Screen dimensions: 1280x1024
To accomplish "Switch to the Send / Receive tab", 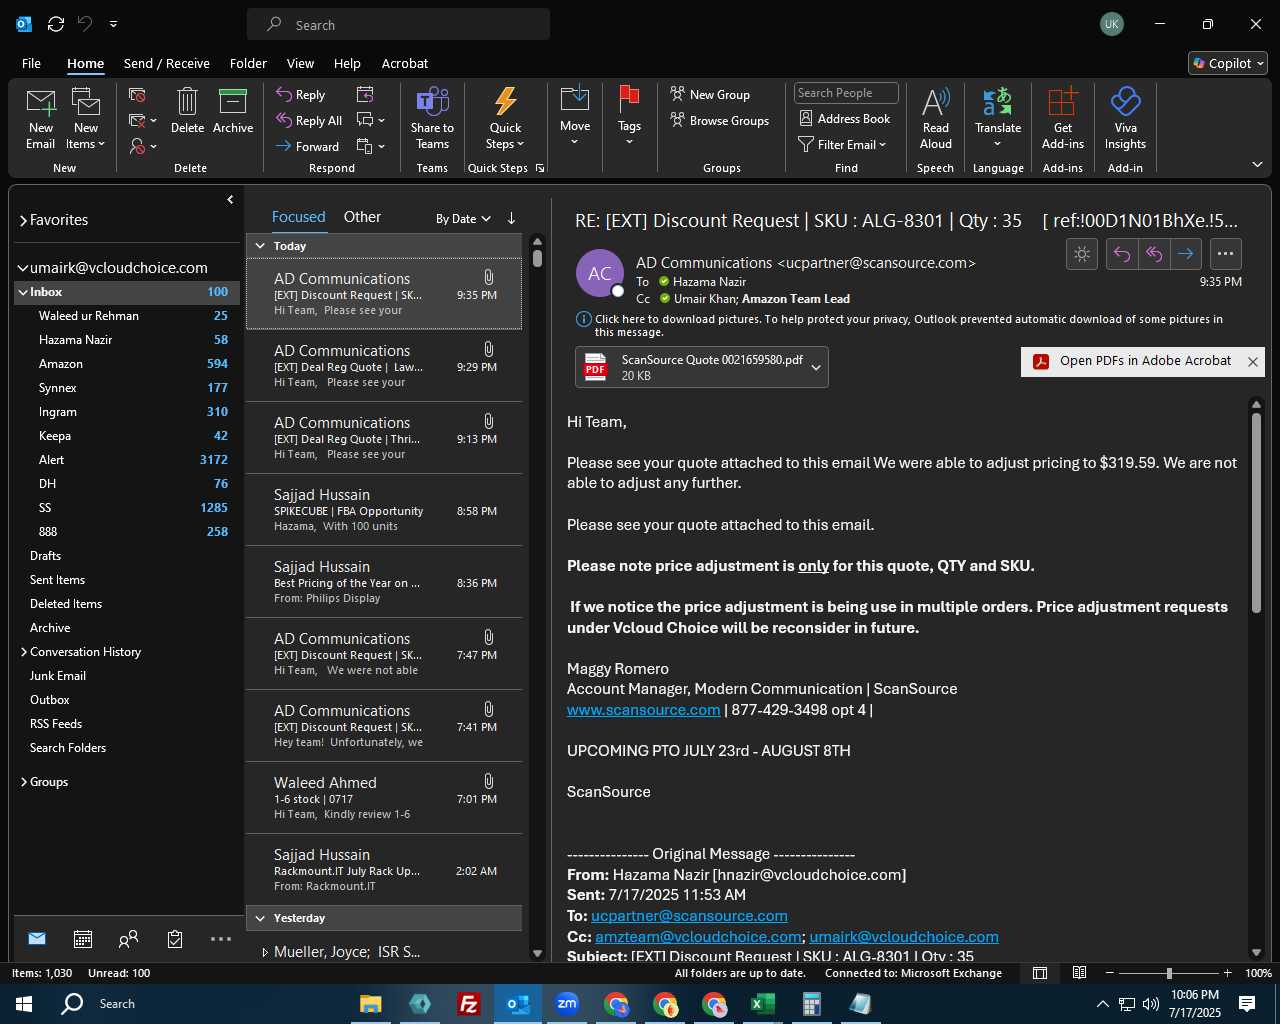I will click(167, 63).
